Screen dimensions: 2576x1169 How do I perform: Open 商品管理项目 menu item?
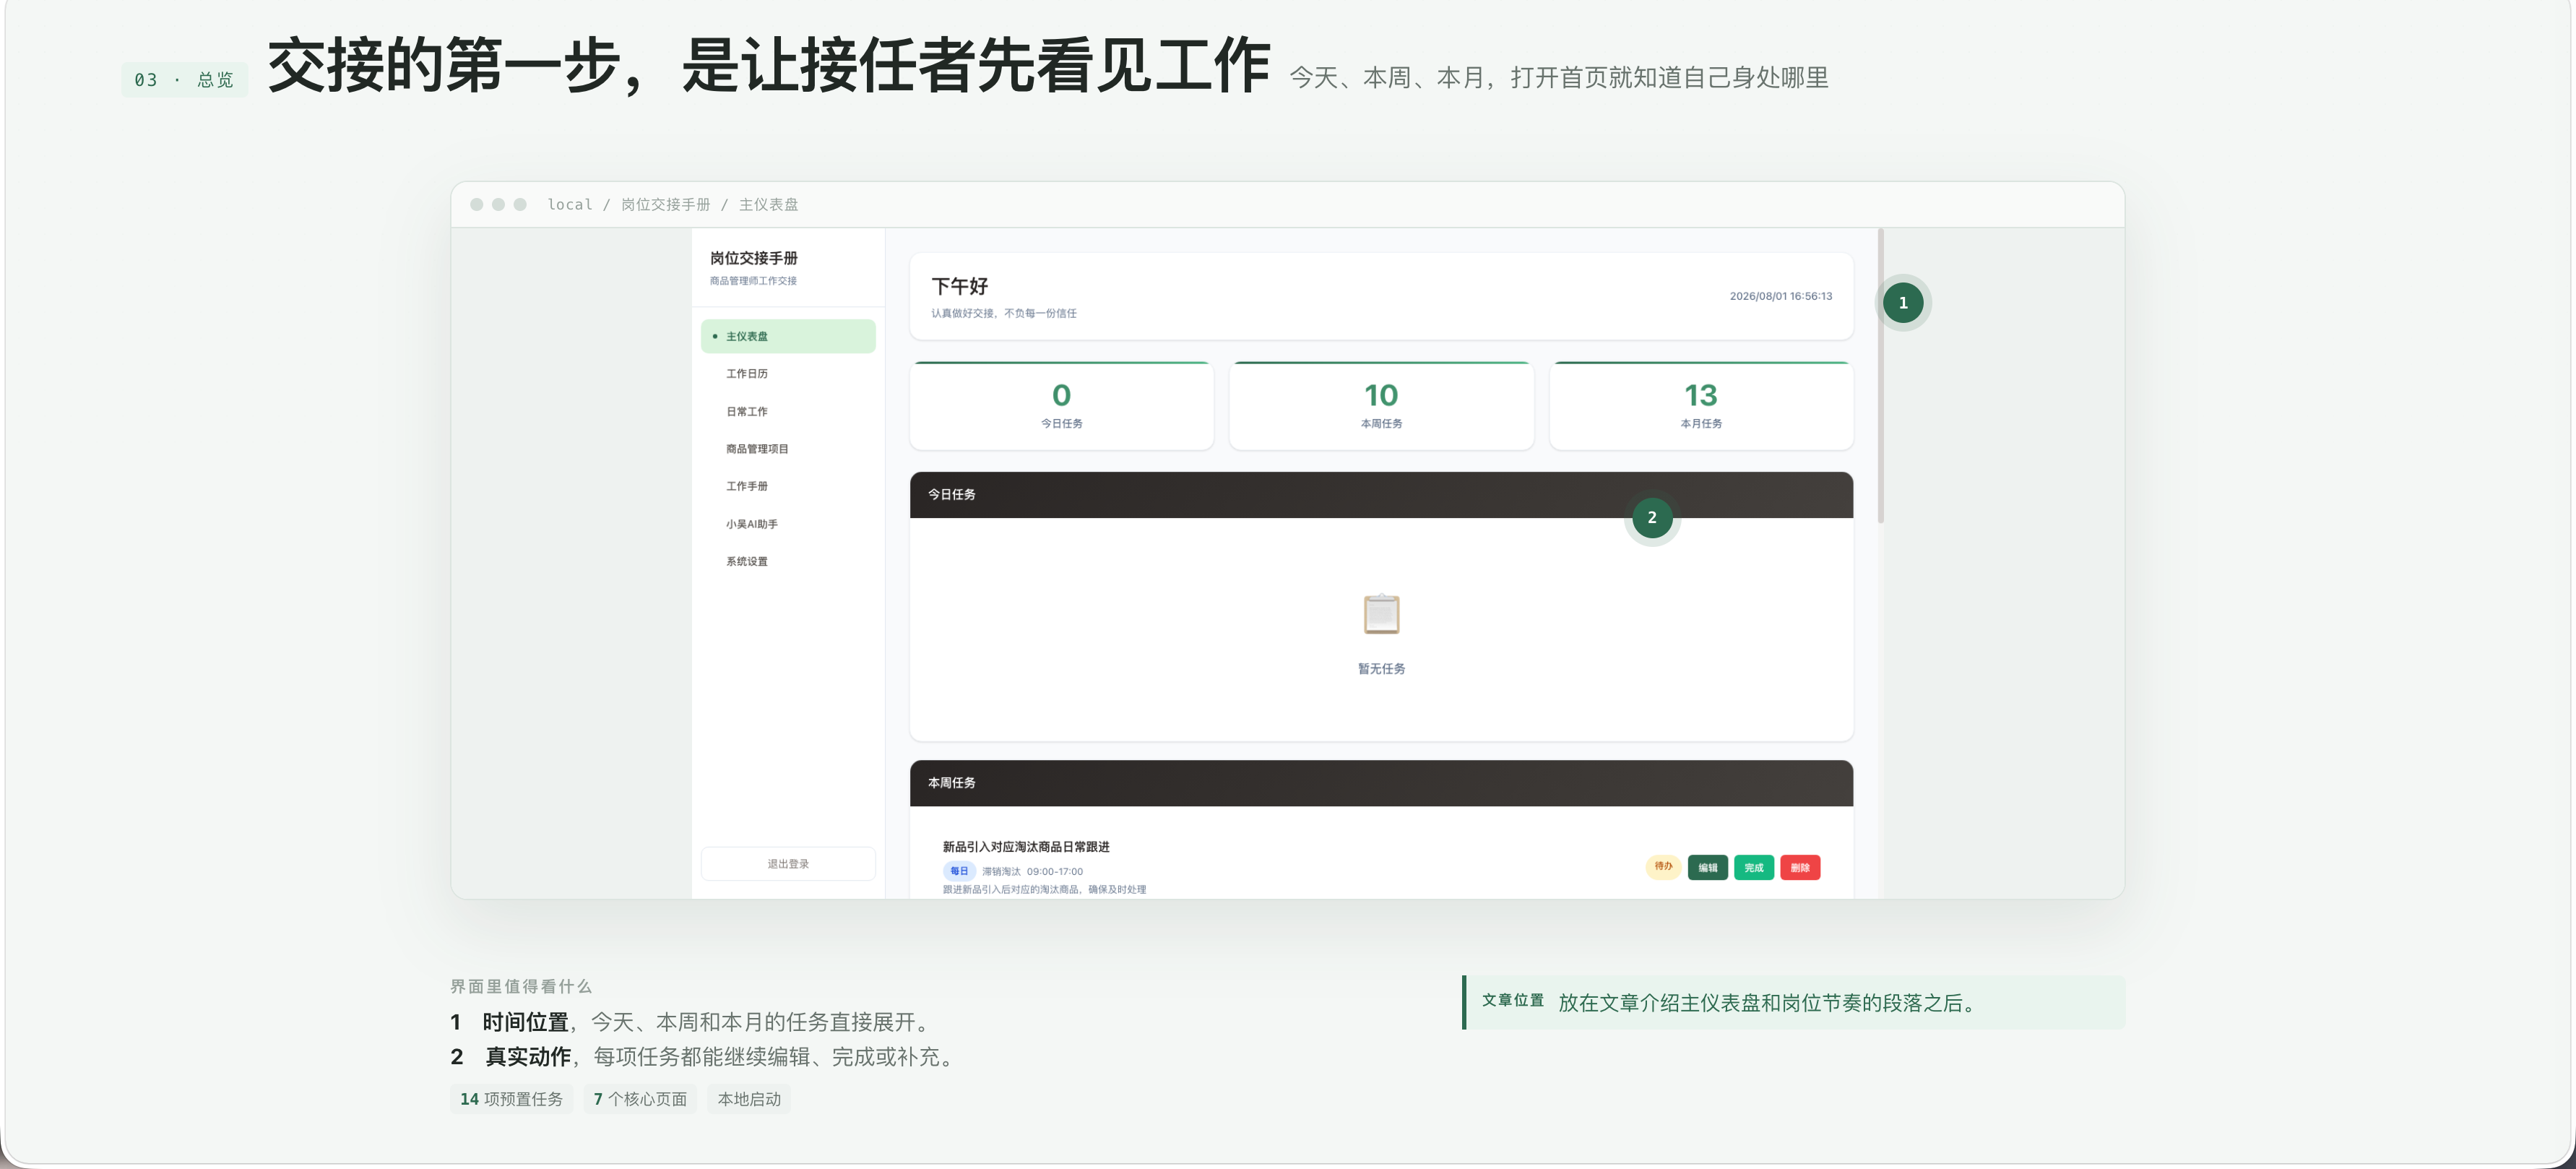[788, 449]
